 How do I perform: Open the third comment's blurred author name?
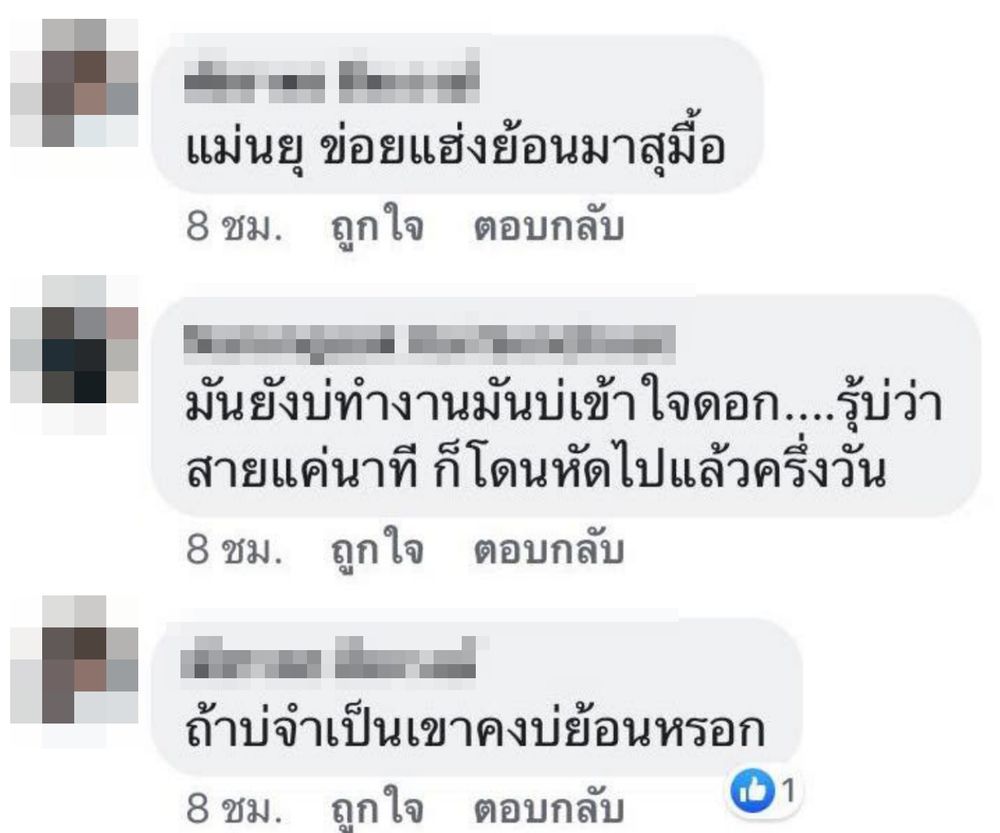[330, 657]
